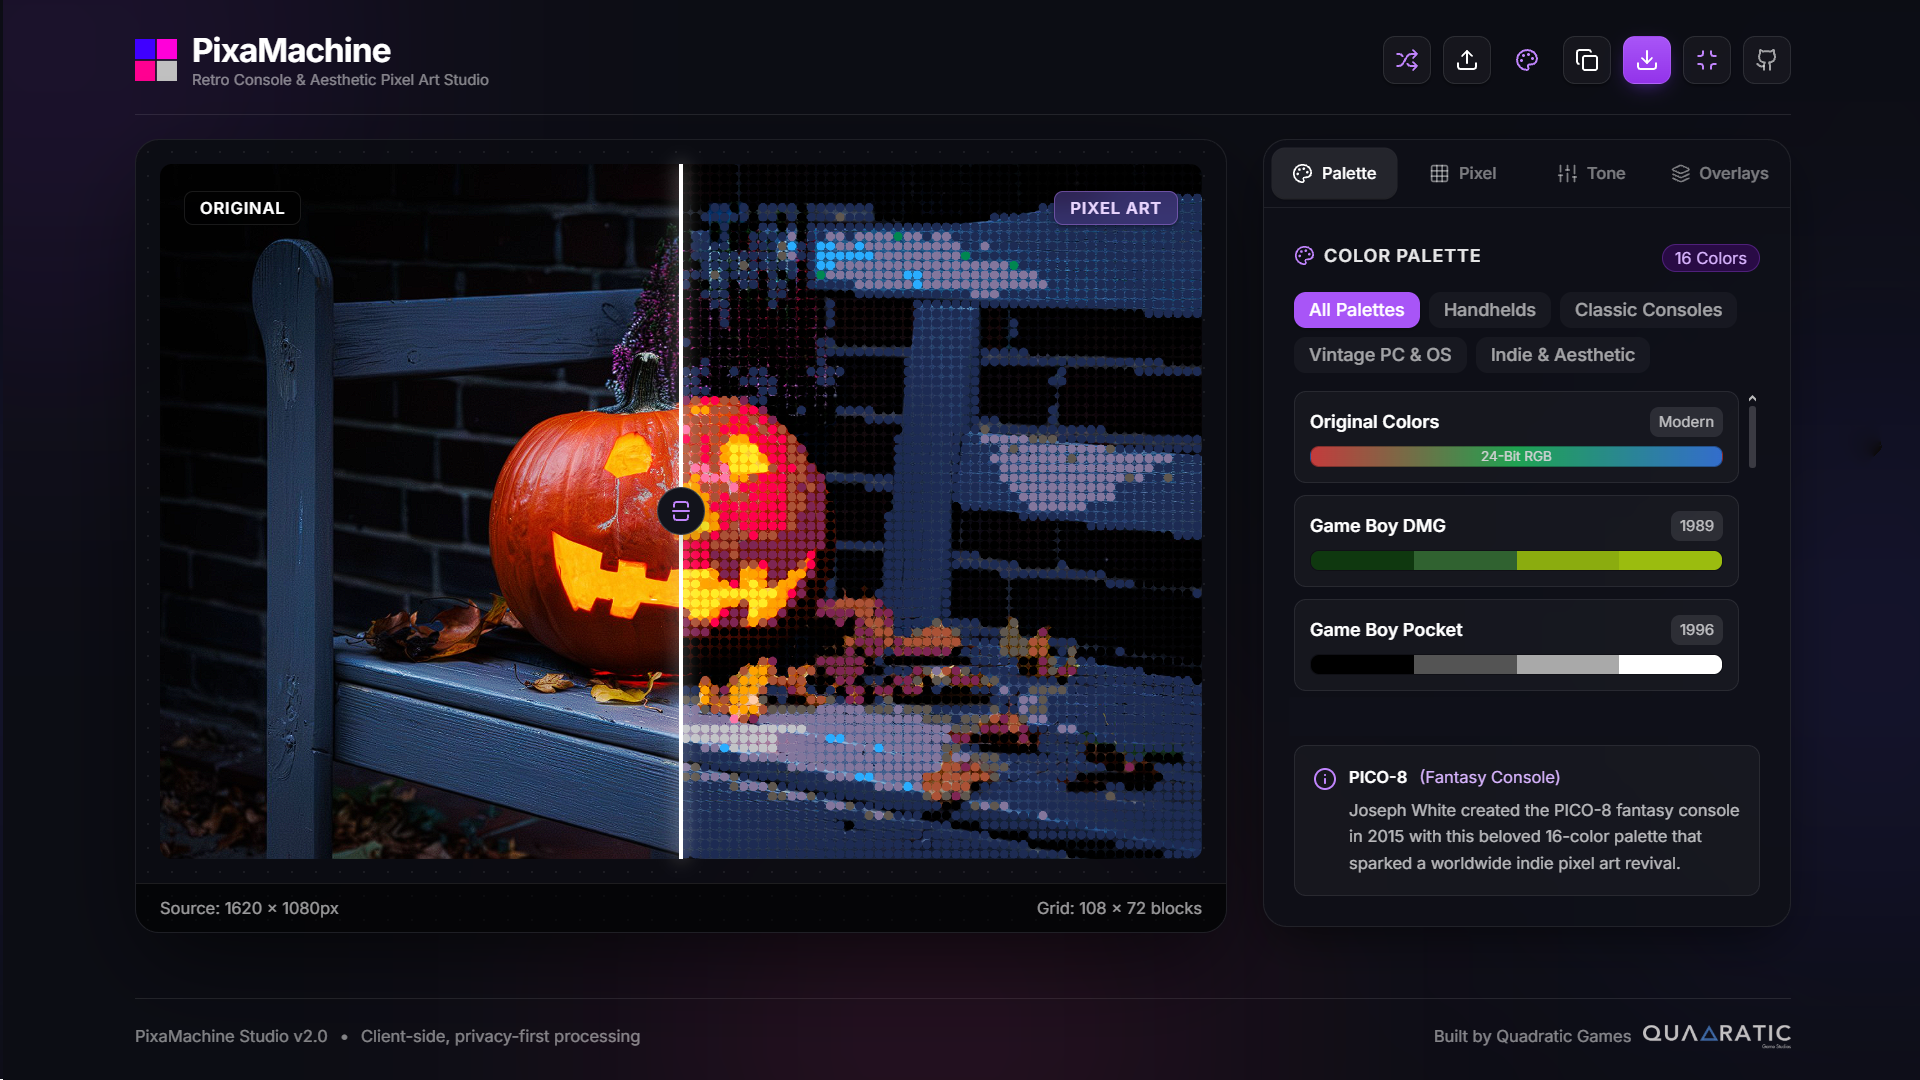
Task: Filter palettes by Vintage PC & OS
Action: point(1380,355)
